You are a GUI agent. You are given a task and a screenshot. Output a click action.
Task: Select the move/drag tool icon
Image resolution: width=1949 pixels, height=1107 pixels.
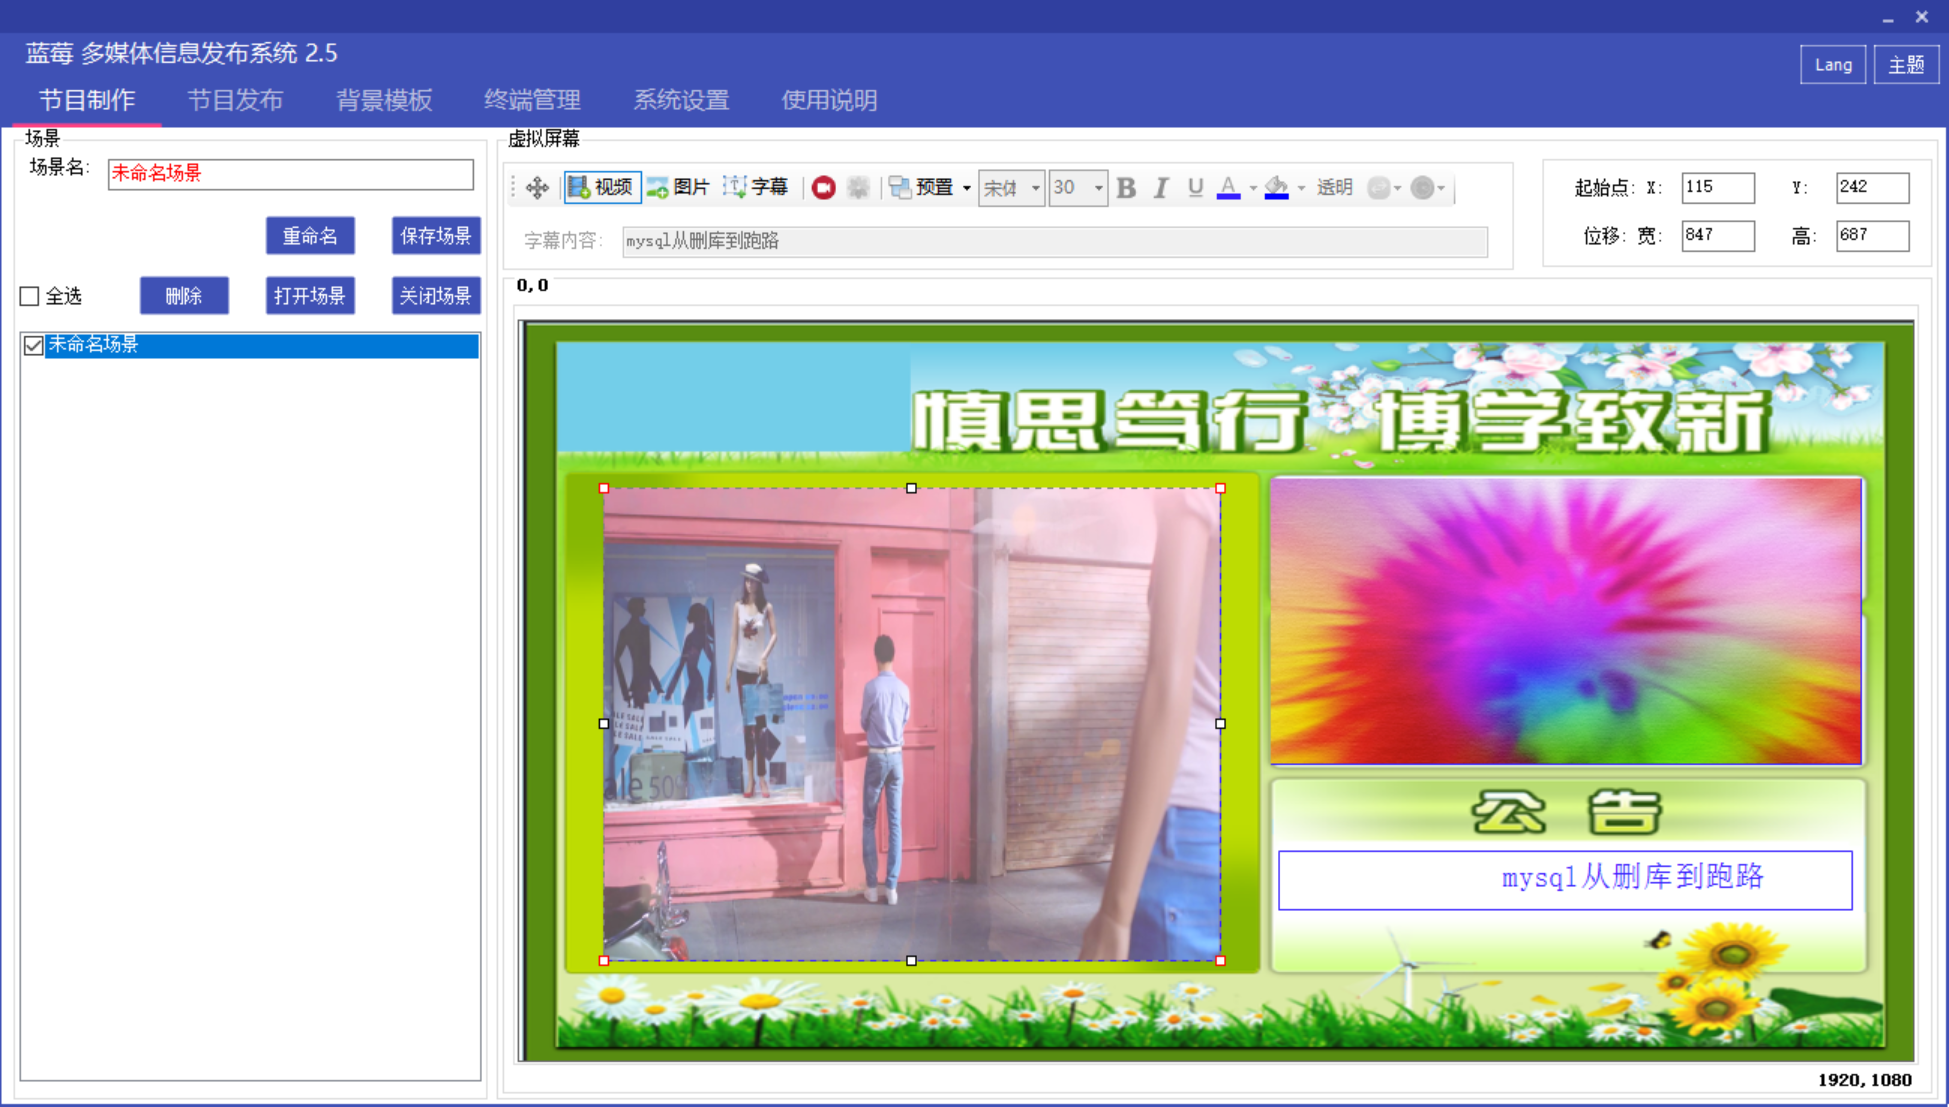537,188
